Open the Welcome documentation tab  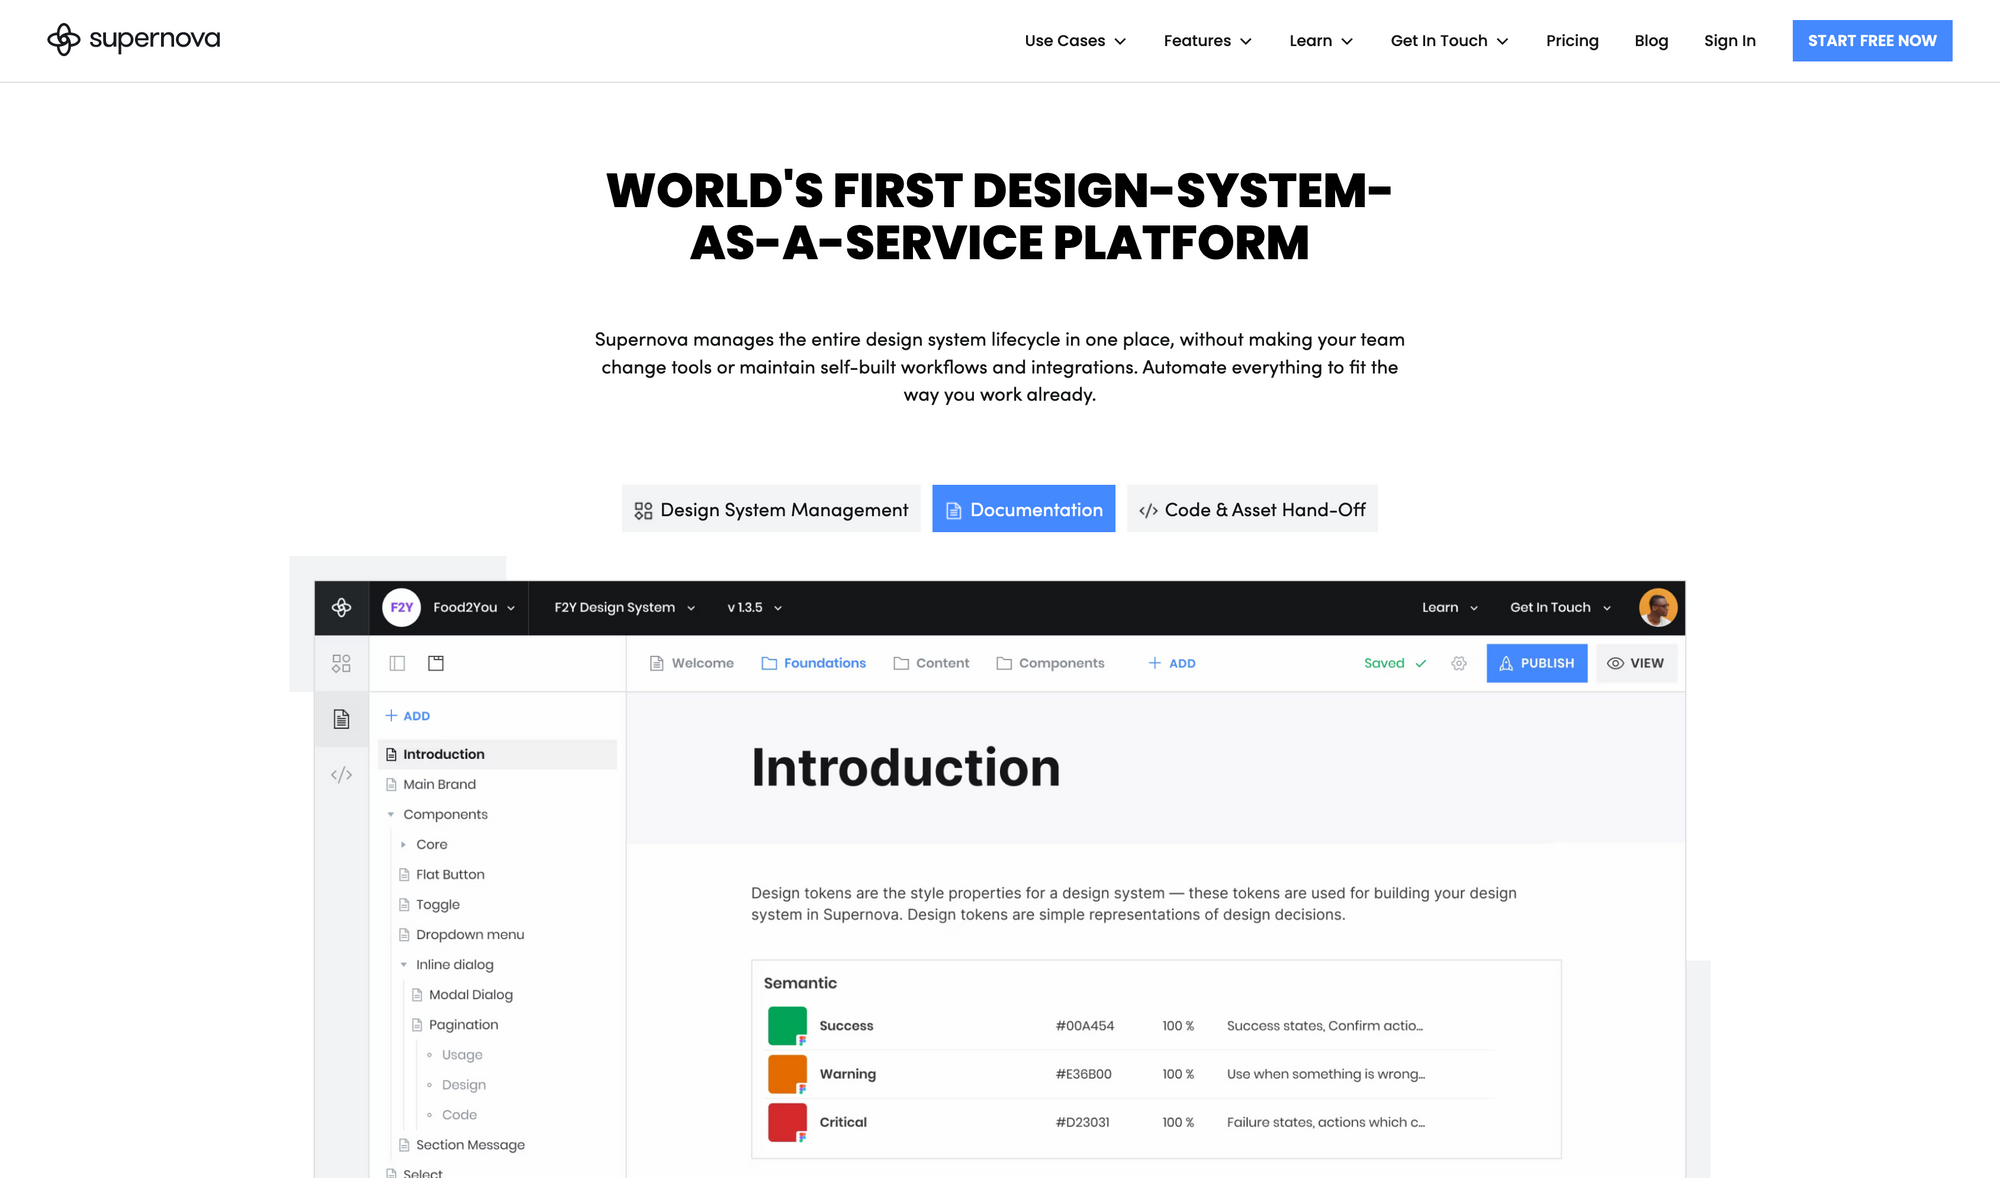click(691, 663)
